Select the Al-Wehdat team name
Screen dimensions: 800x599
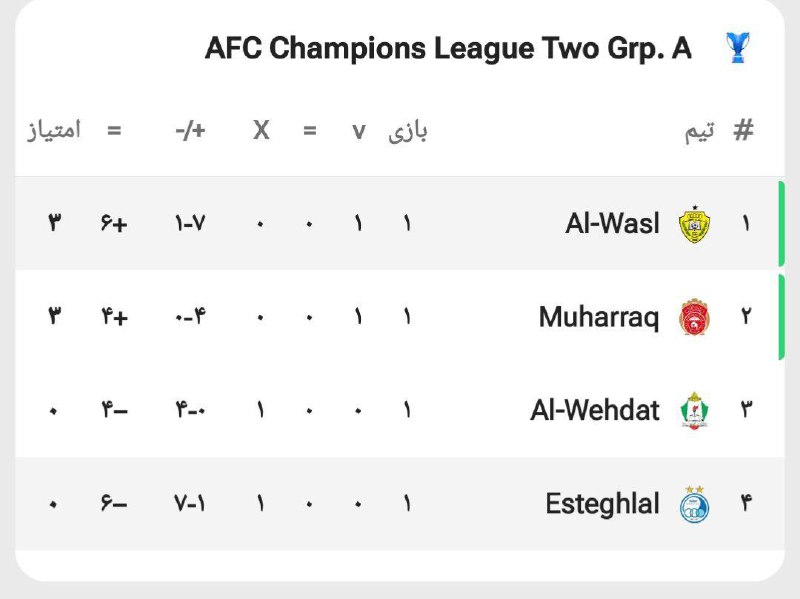[595, 410]
